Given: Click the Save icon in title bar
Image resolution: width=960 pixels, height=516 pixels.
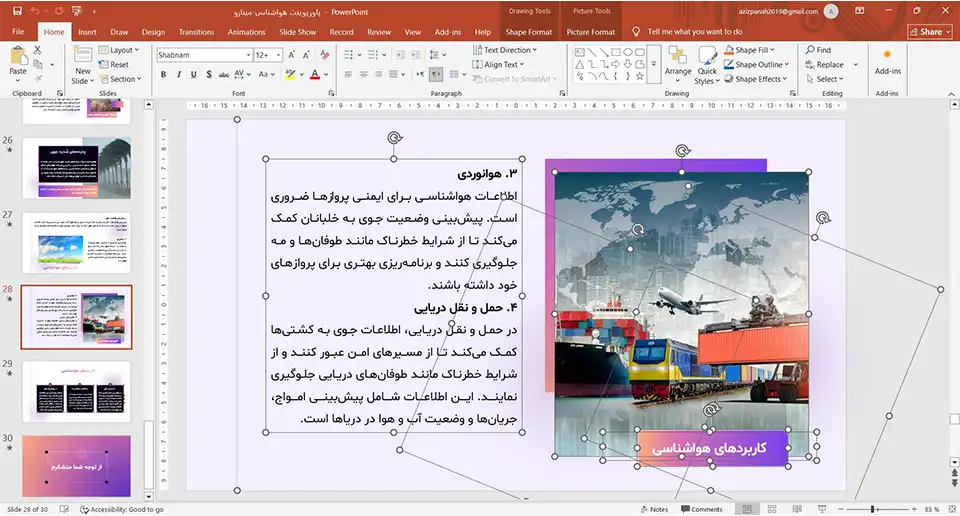Looking at the screenshot, I should [x=17, y=11].
